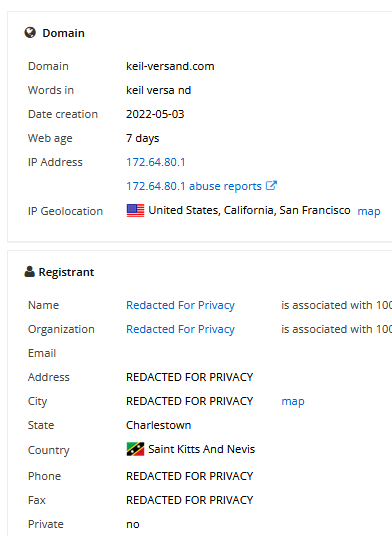392x536 pixels.
Task: Click the globe icon beside Domain heading
Action: (30, 33)
